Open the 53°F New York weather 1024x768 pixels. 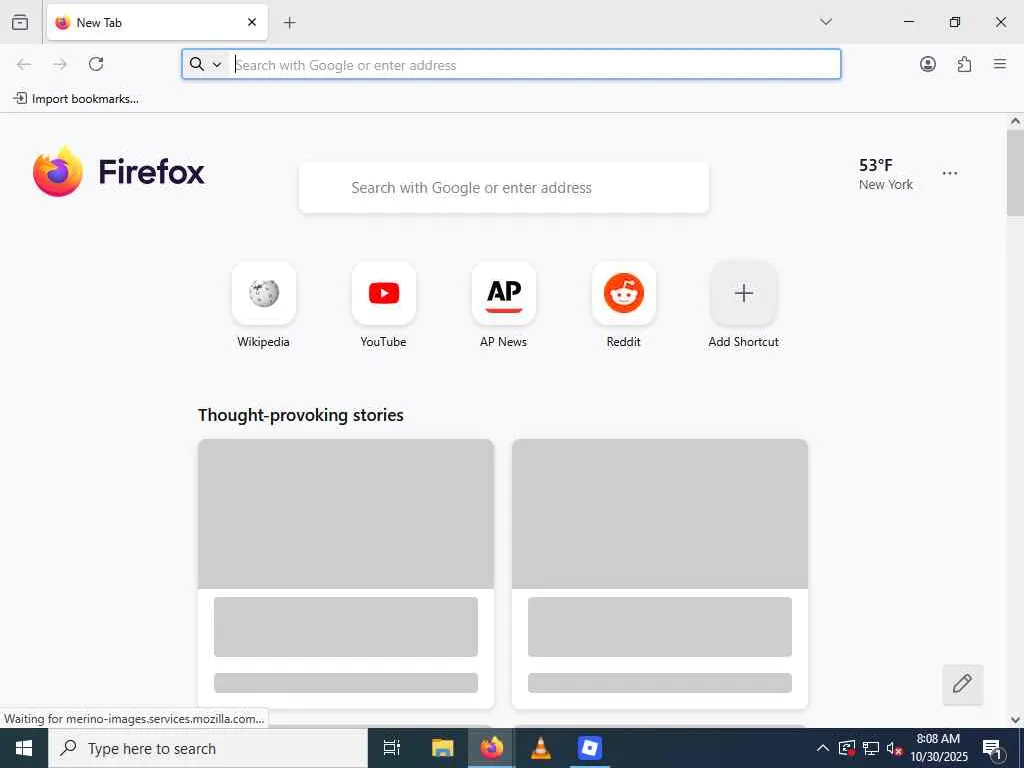886,174
